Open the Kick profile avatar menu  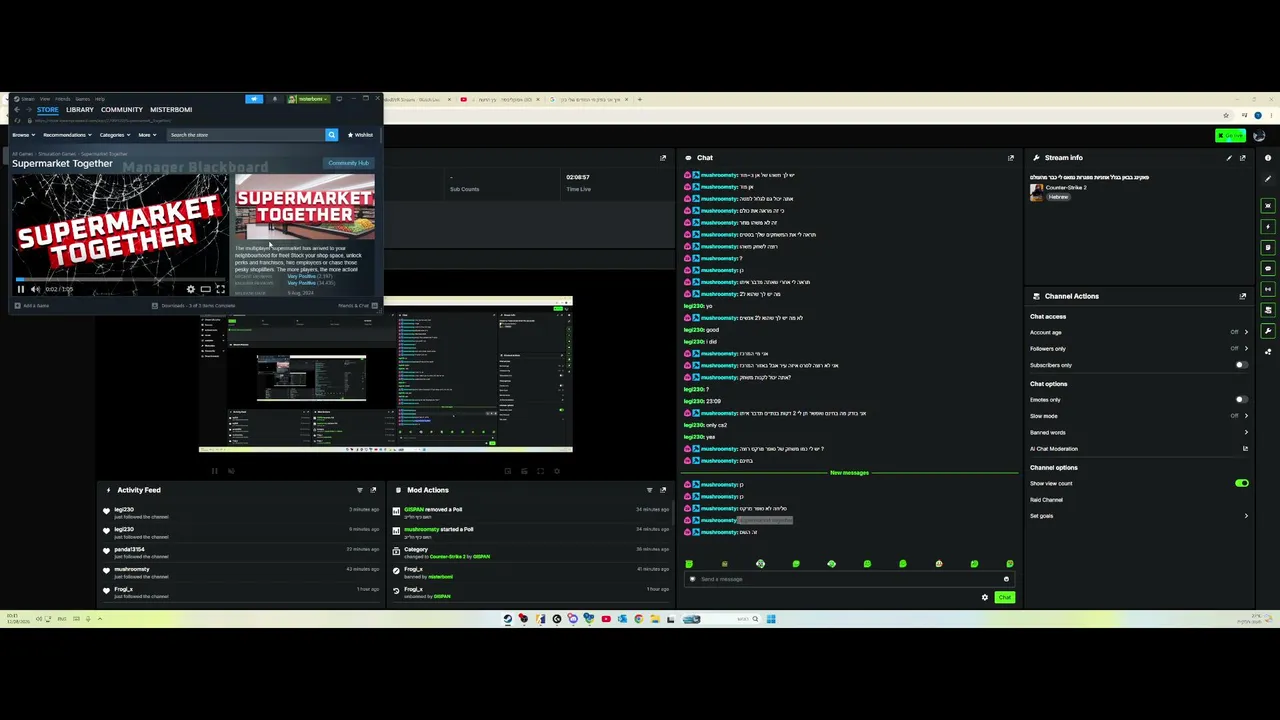(x=1259, y=136)
